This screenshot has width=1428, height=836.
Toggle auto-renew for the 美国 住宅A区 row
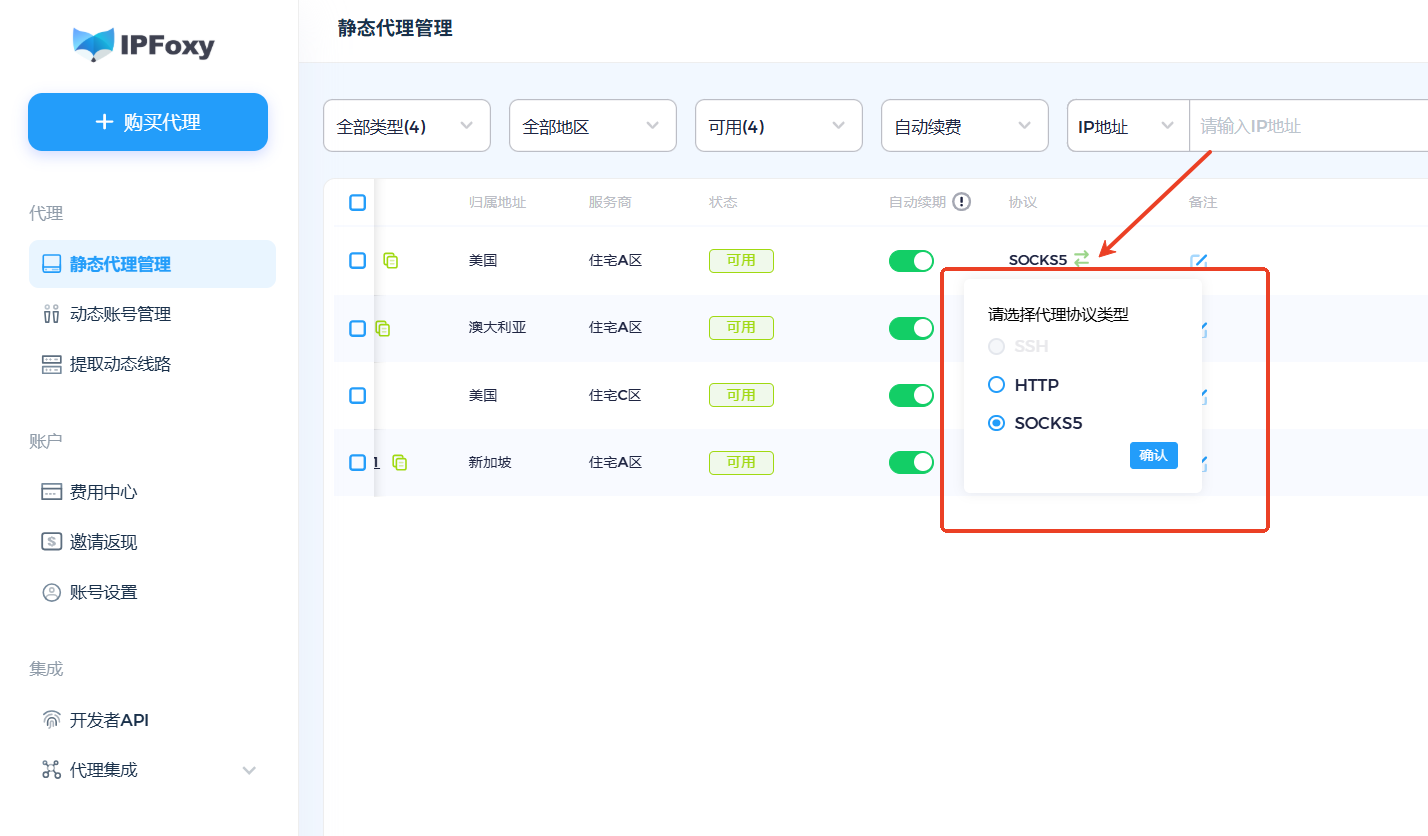point(911,261)
